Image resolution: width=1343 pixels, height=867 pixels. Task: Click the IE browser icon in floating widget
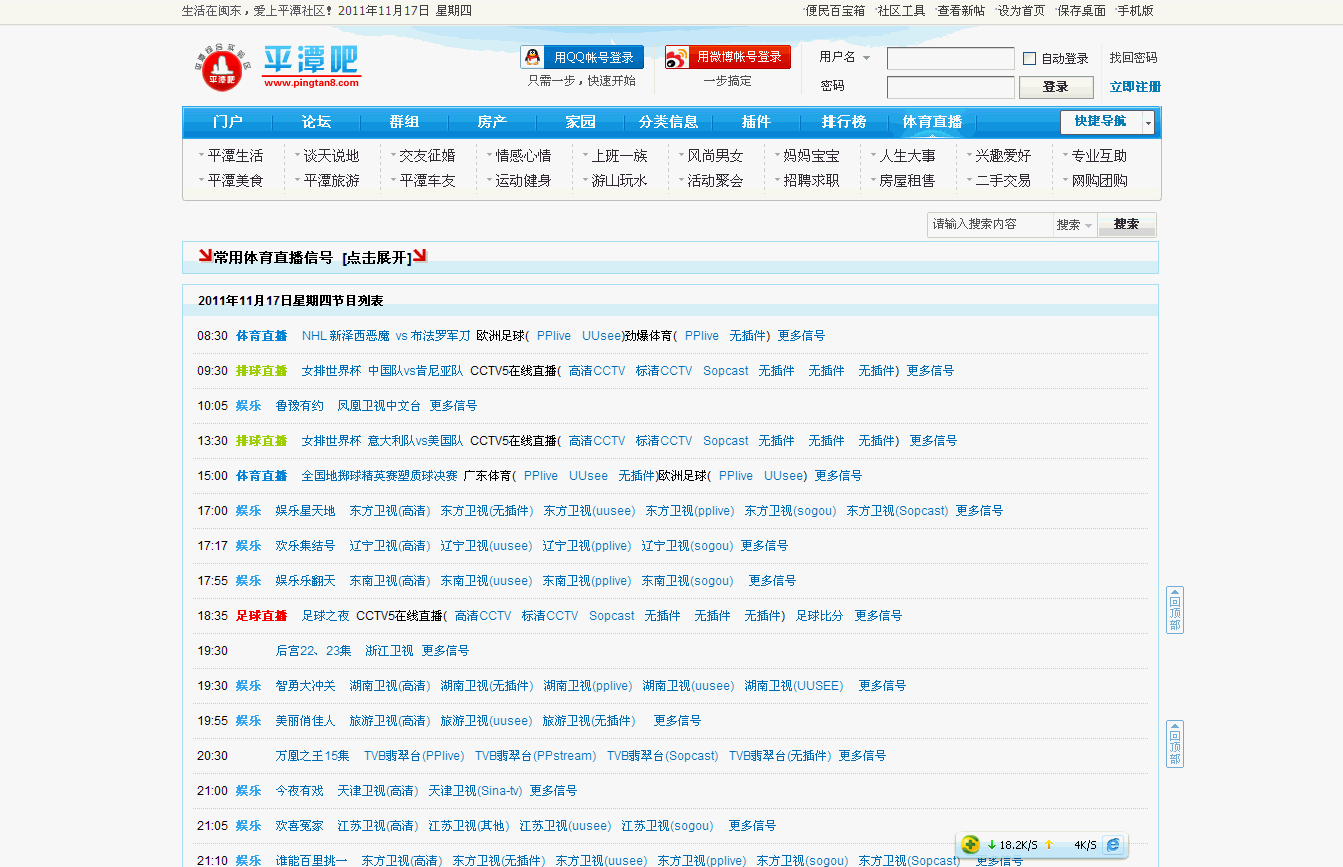1112,845
